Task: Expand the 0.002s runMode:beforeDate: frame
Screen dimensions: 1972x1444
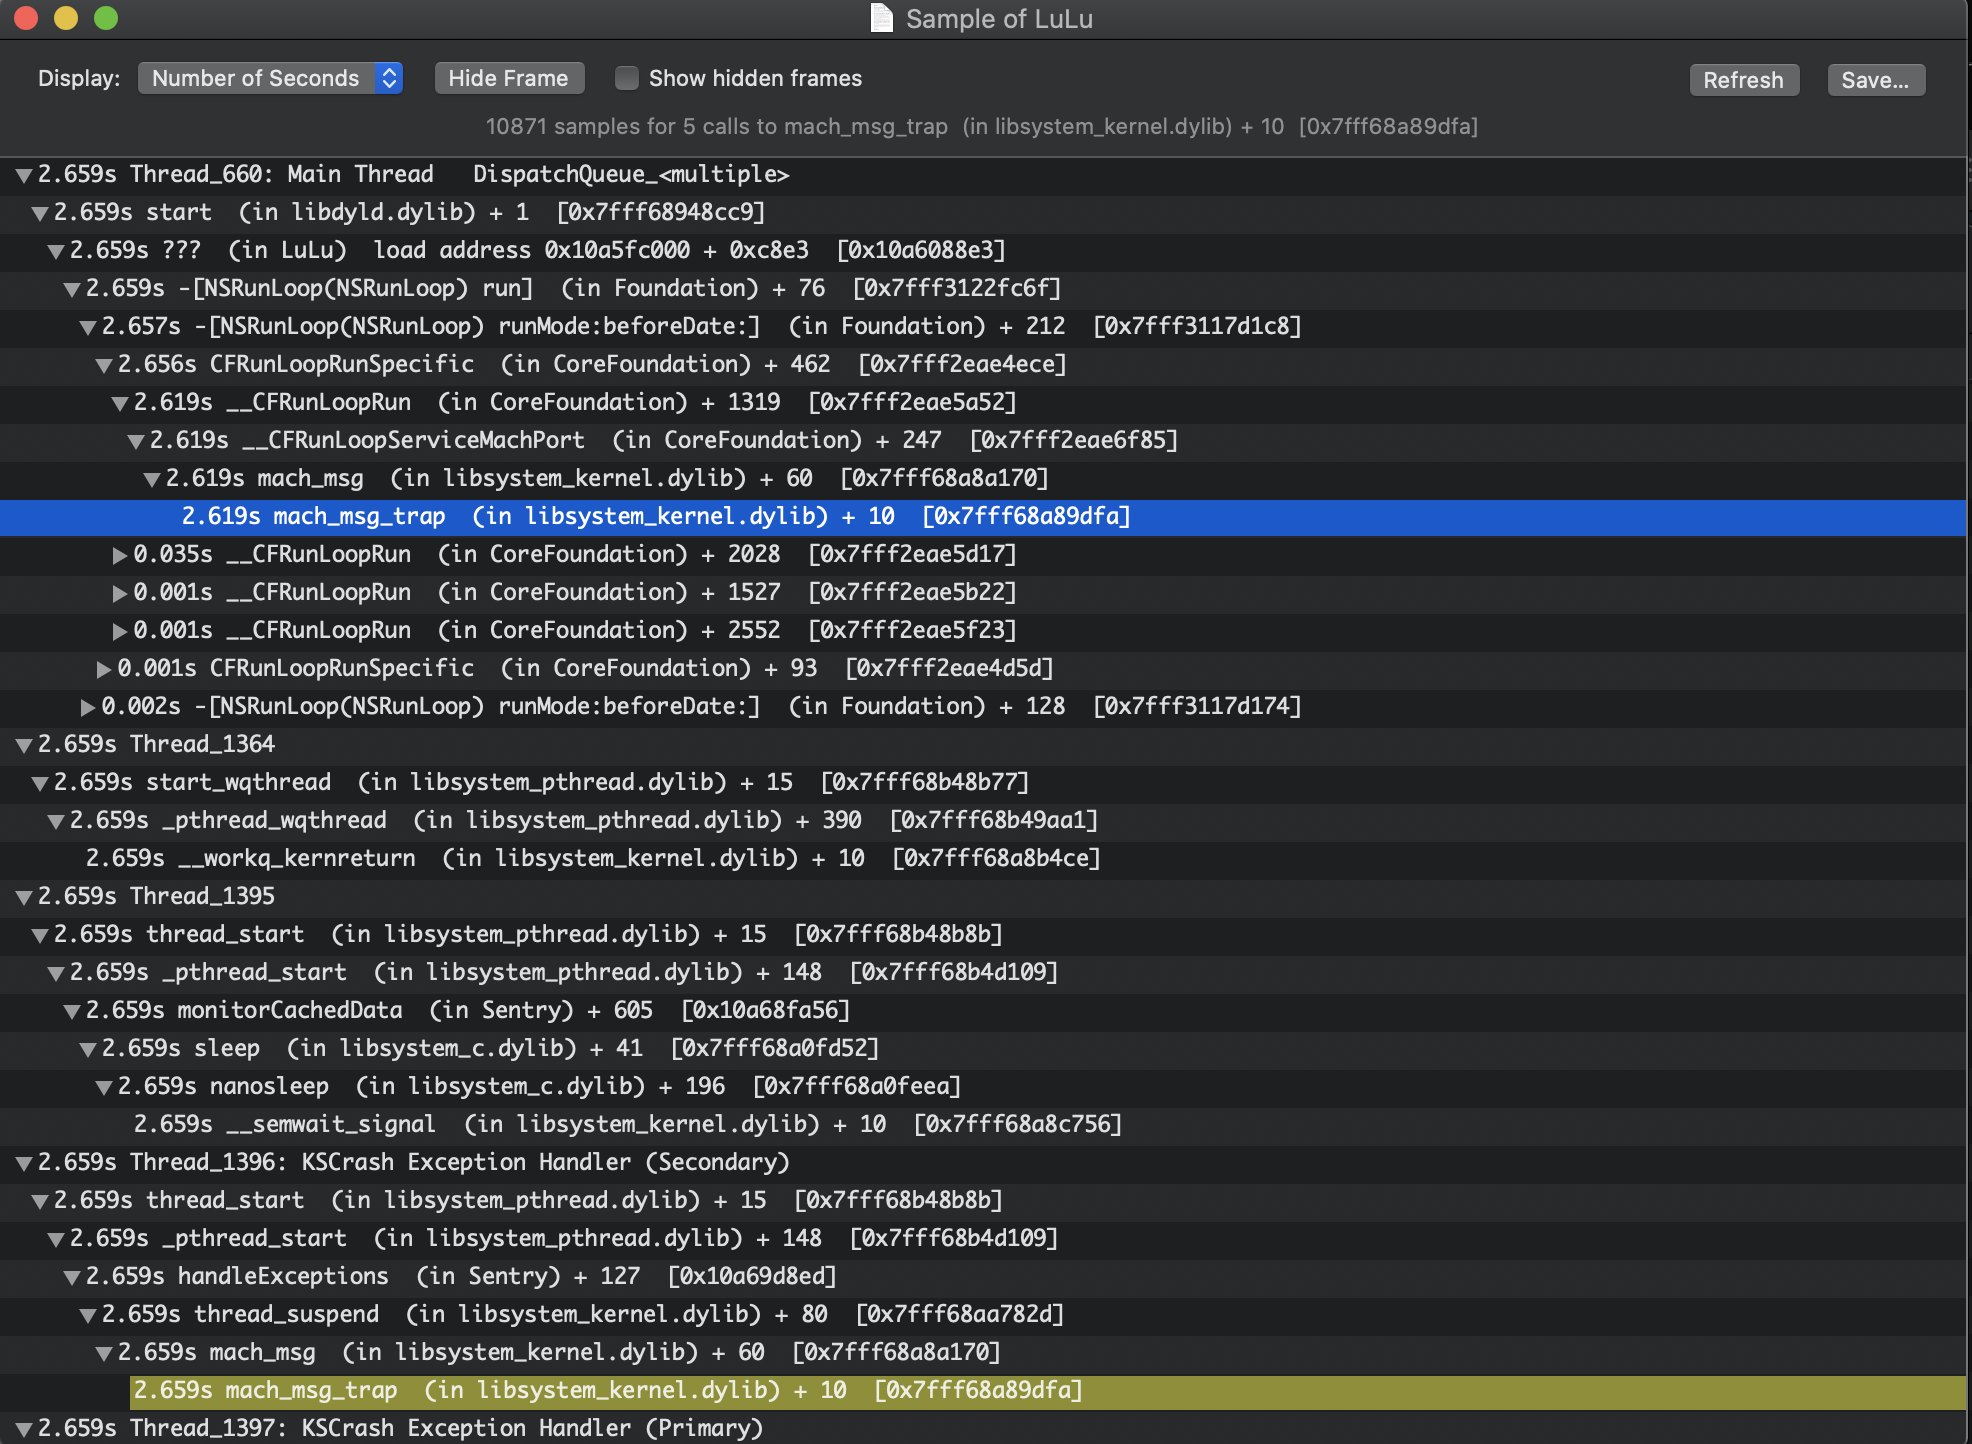Action: 86,705
